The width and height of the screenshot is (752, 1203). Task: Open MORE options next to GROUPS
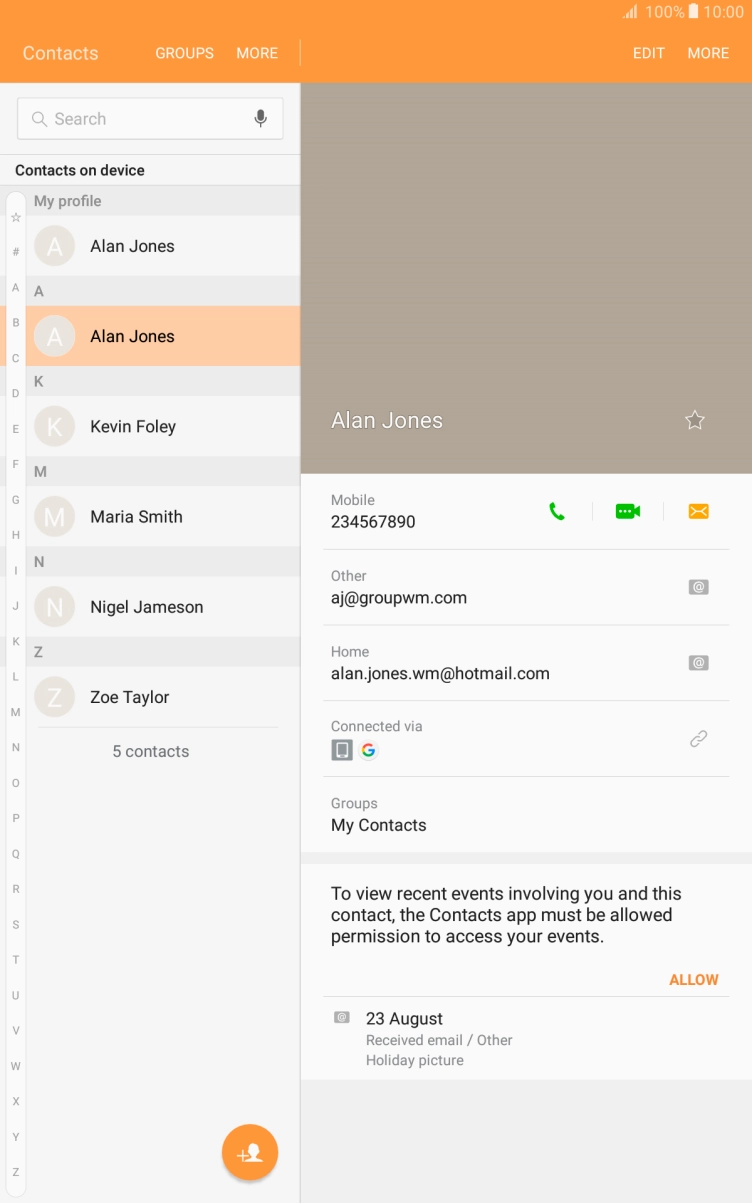[x=257, y=53]
